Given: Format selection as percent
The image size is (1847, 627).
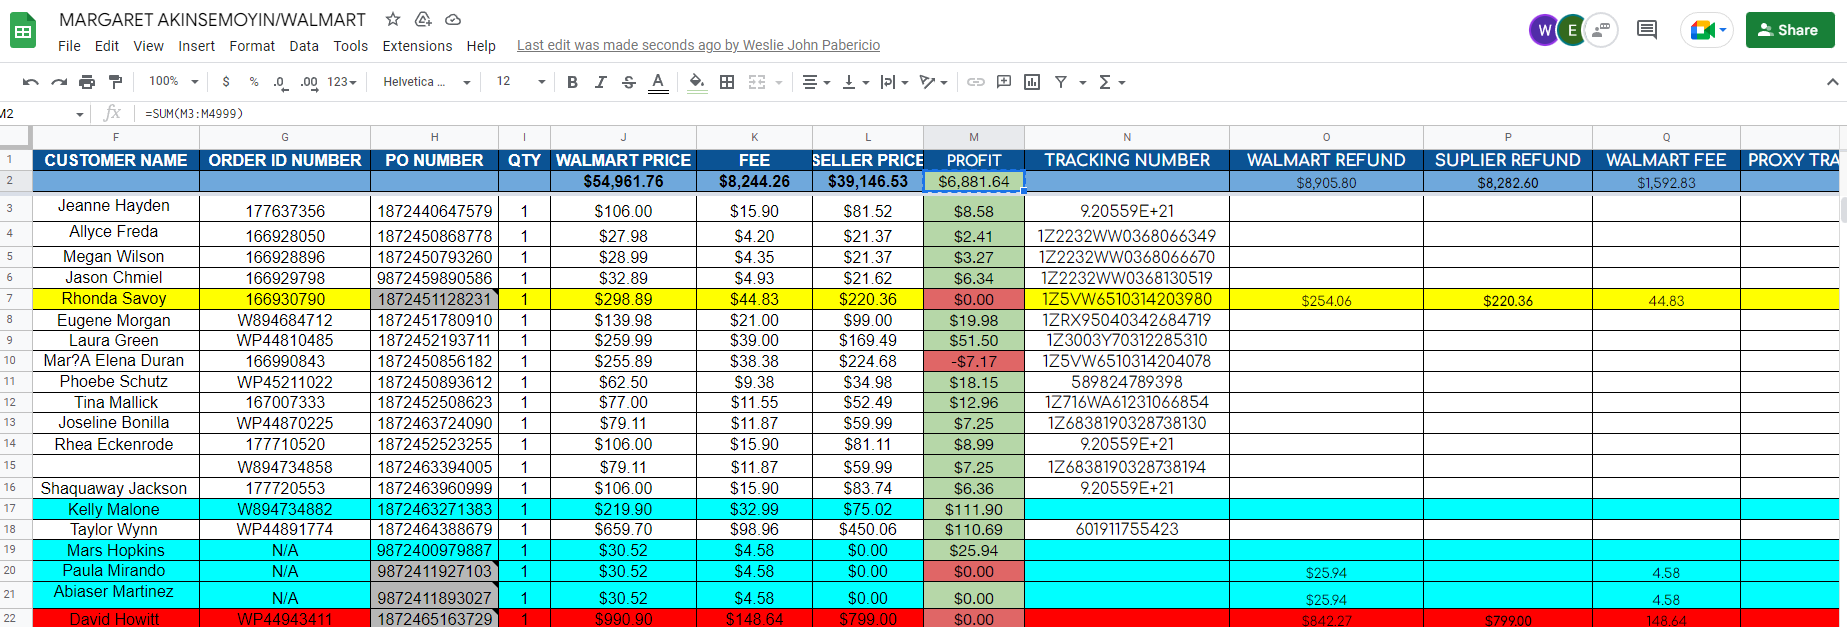Looking at the screenshot, I should pos(254,82).
